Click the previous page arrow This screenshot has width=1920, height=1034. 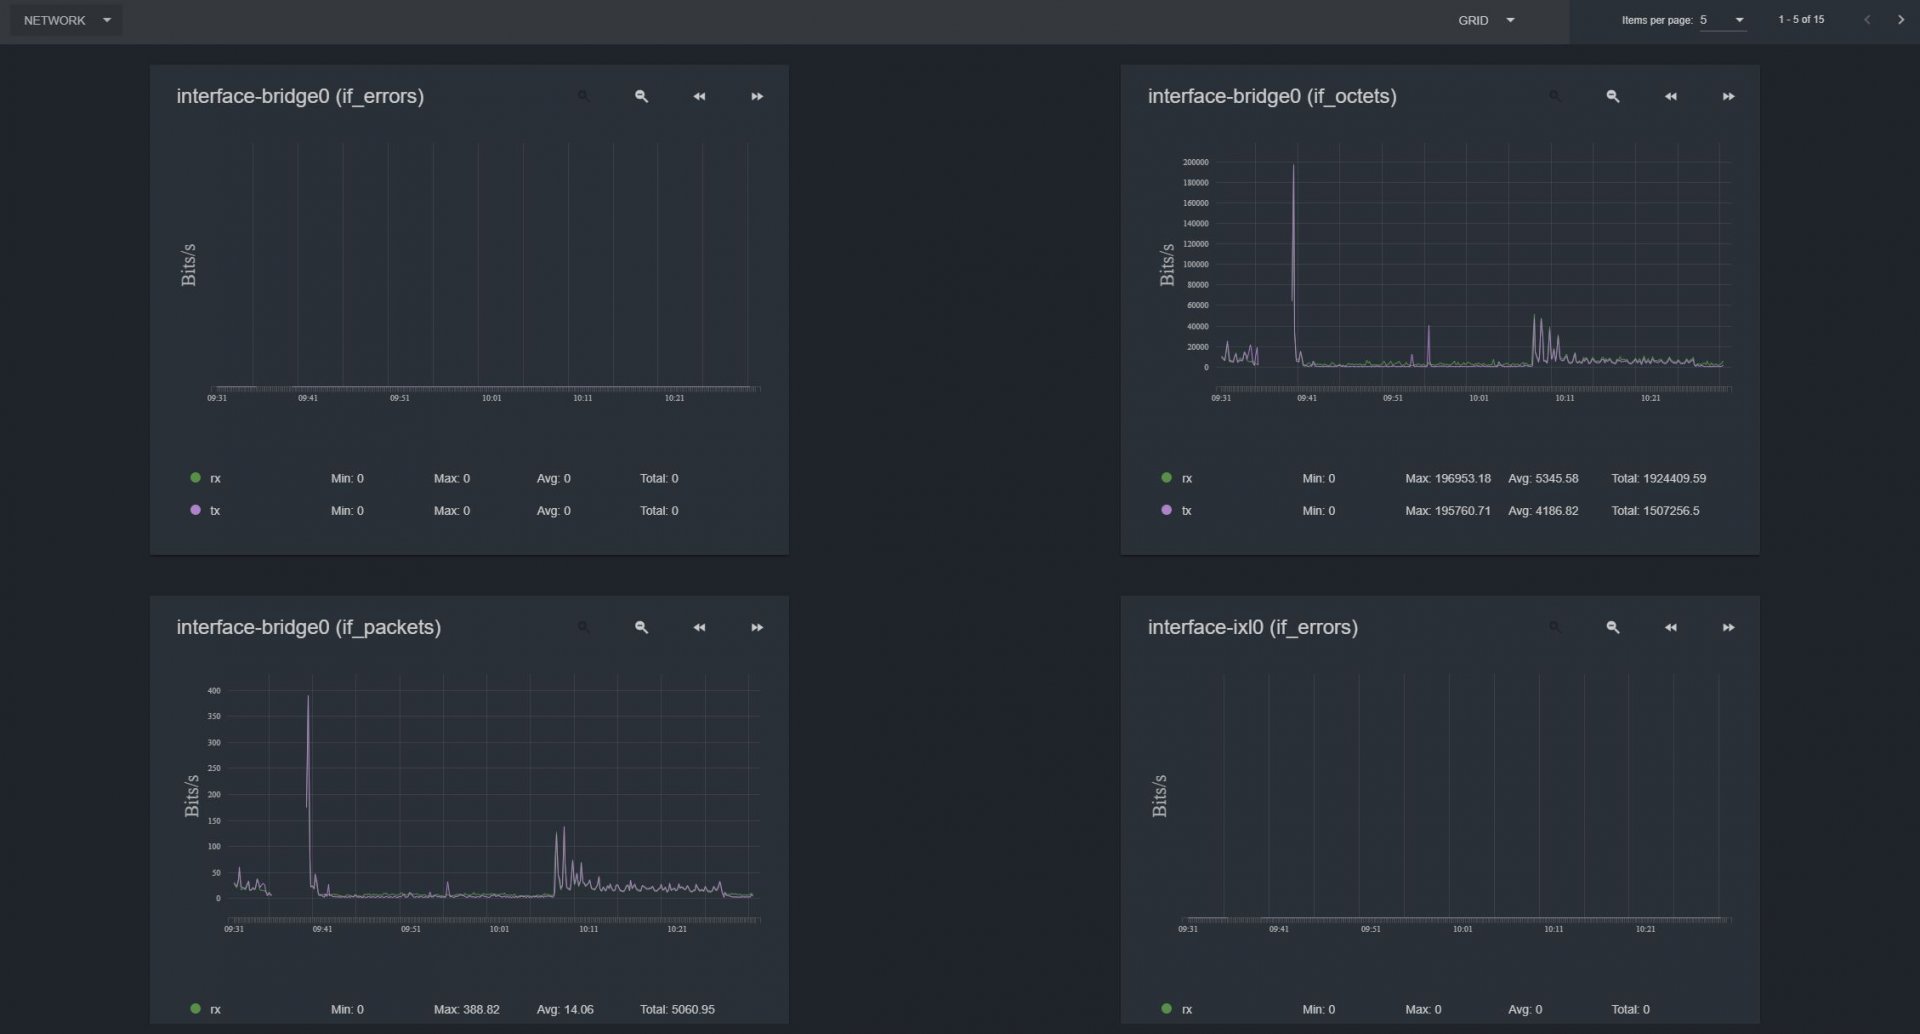coord(1866,20)
